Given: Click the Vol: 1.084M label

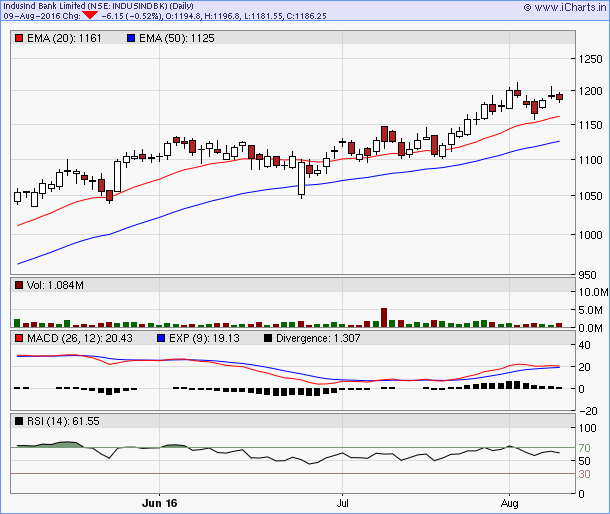Looking at the screenshot, I should tap(55, 285).
